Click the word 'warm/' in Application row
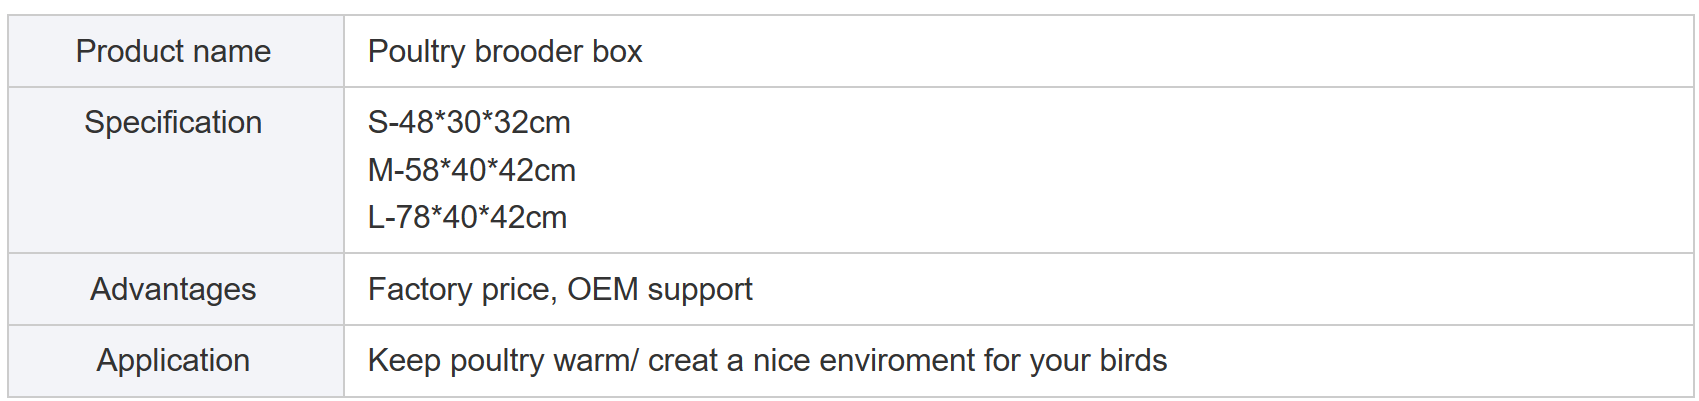The width and height of the screenshot is (1699, 401). [x=595, y=361]
